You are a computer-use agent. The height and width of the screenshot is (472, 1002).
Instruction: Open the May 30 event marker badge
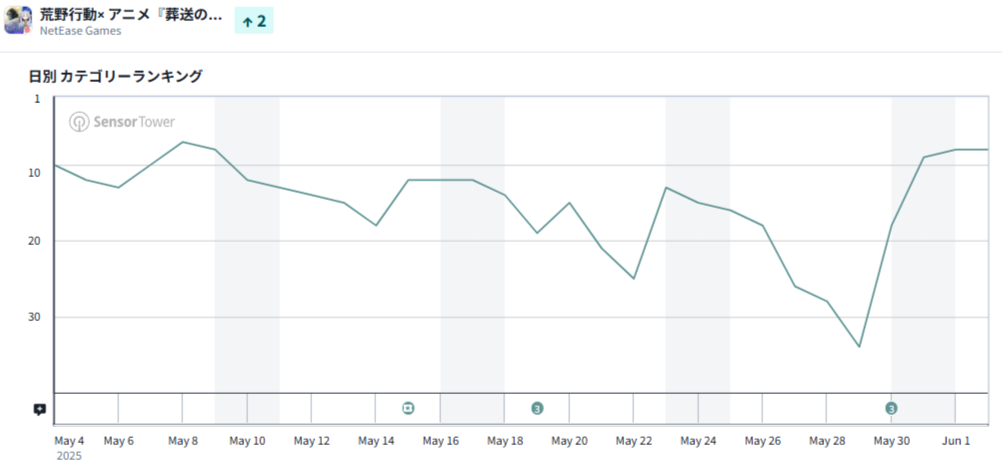[891, 408]
